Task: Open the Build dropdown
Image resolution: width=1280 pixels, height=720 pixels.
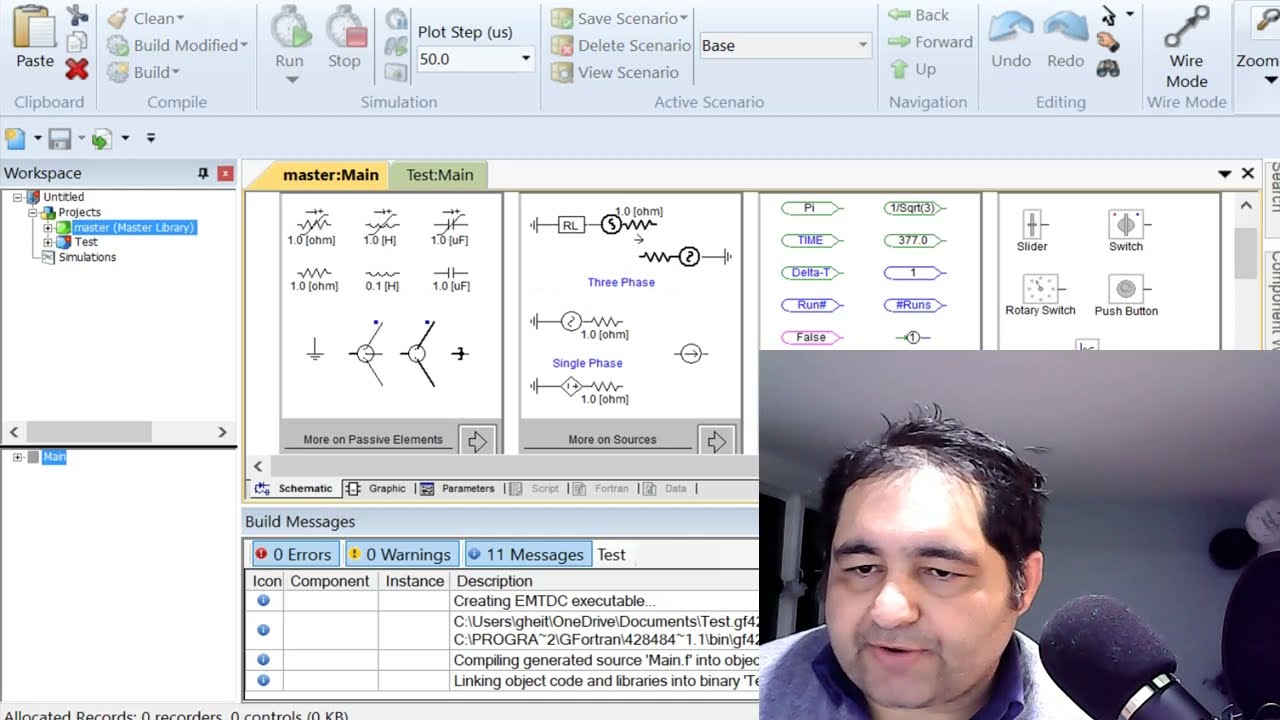Action: (144, 72)
